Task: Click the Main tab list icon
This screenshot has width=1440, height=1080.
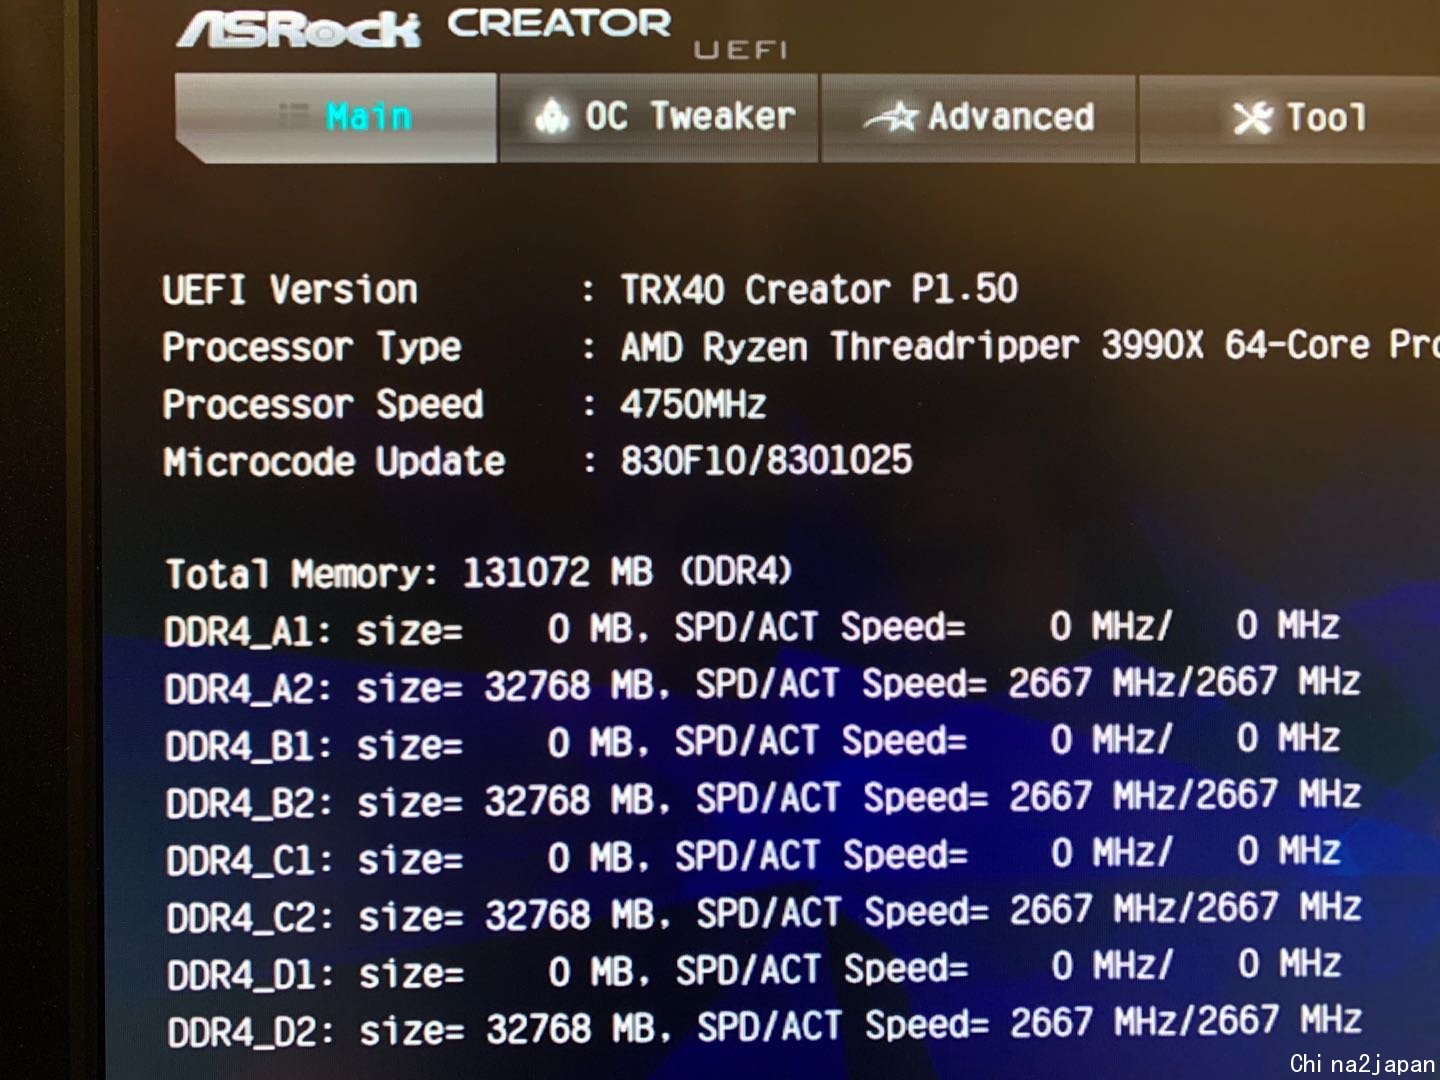Action: [x=293, y=115]
